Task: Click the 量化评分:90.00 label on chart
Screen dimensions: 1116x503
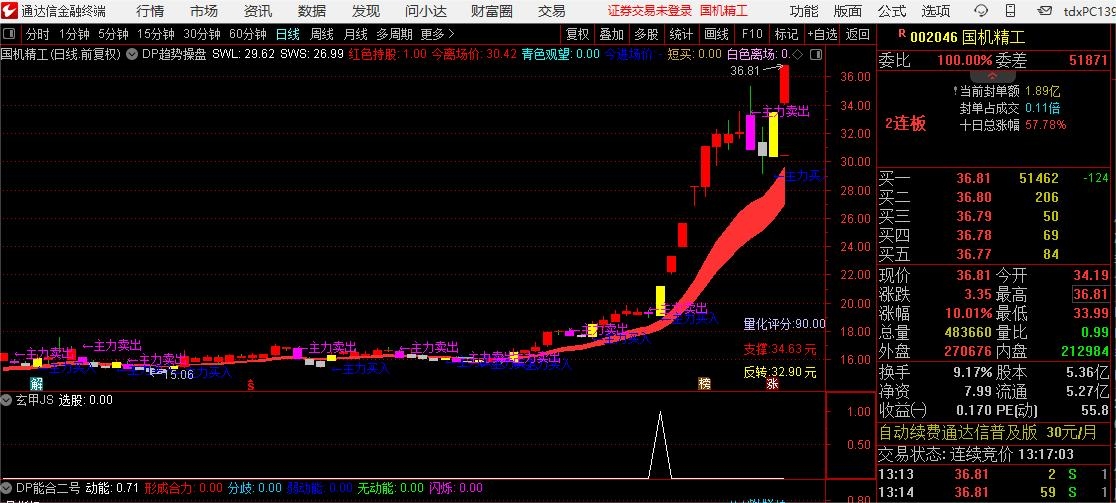Action: (x=784, y=324)
